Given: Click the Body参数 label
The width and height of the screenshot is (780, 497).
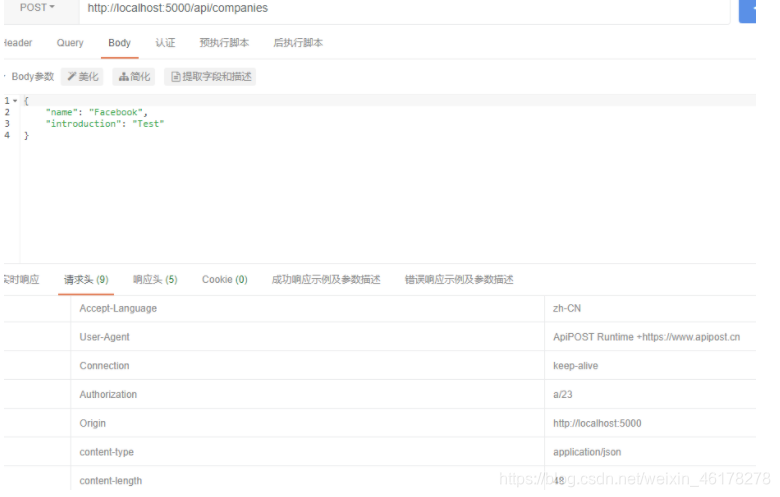Looking at the screenshot, I should click(x=32, y=77).
